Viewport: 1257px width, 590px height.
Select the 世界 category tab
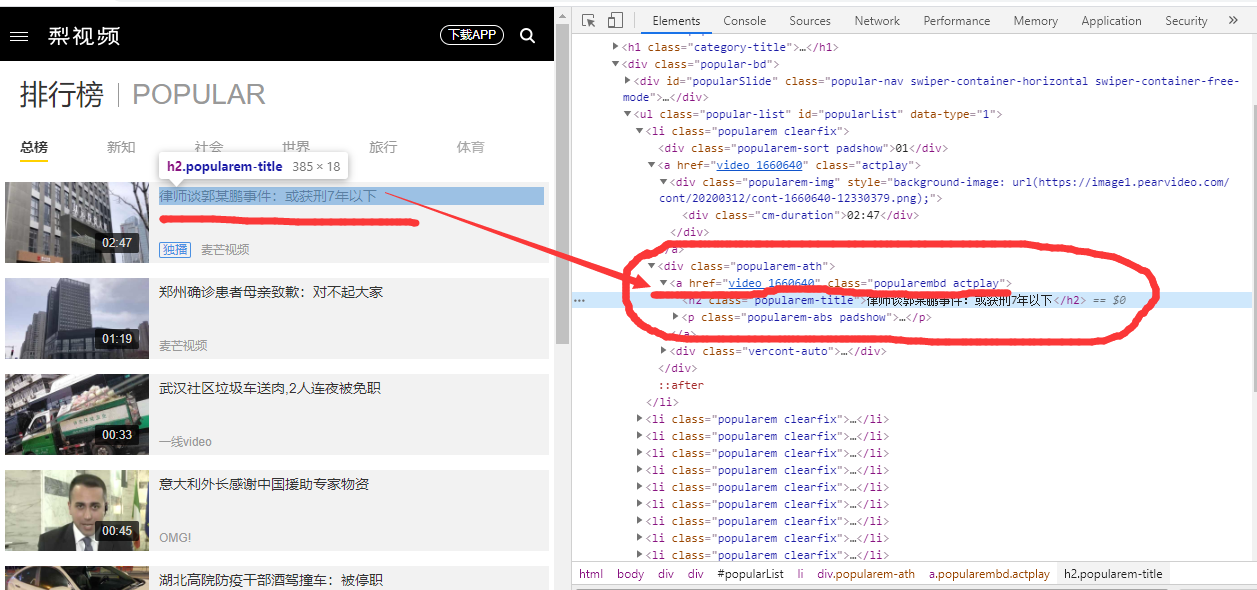pyautogui.click(x=296, y=147)
